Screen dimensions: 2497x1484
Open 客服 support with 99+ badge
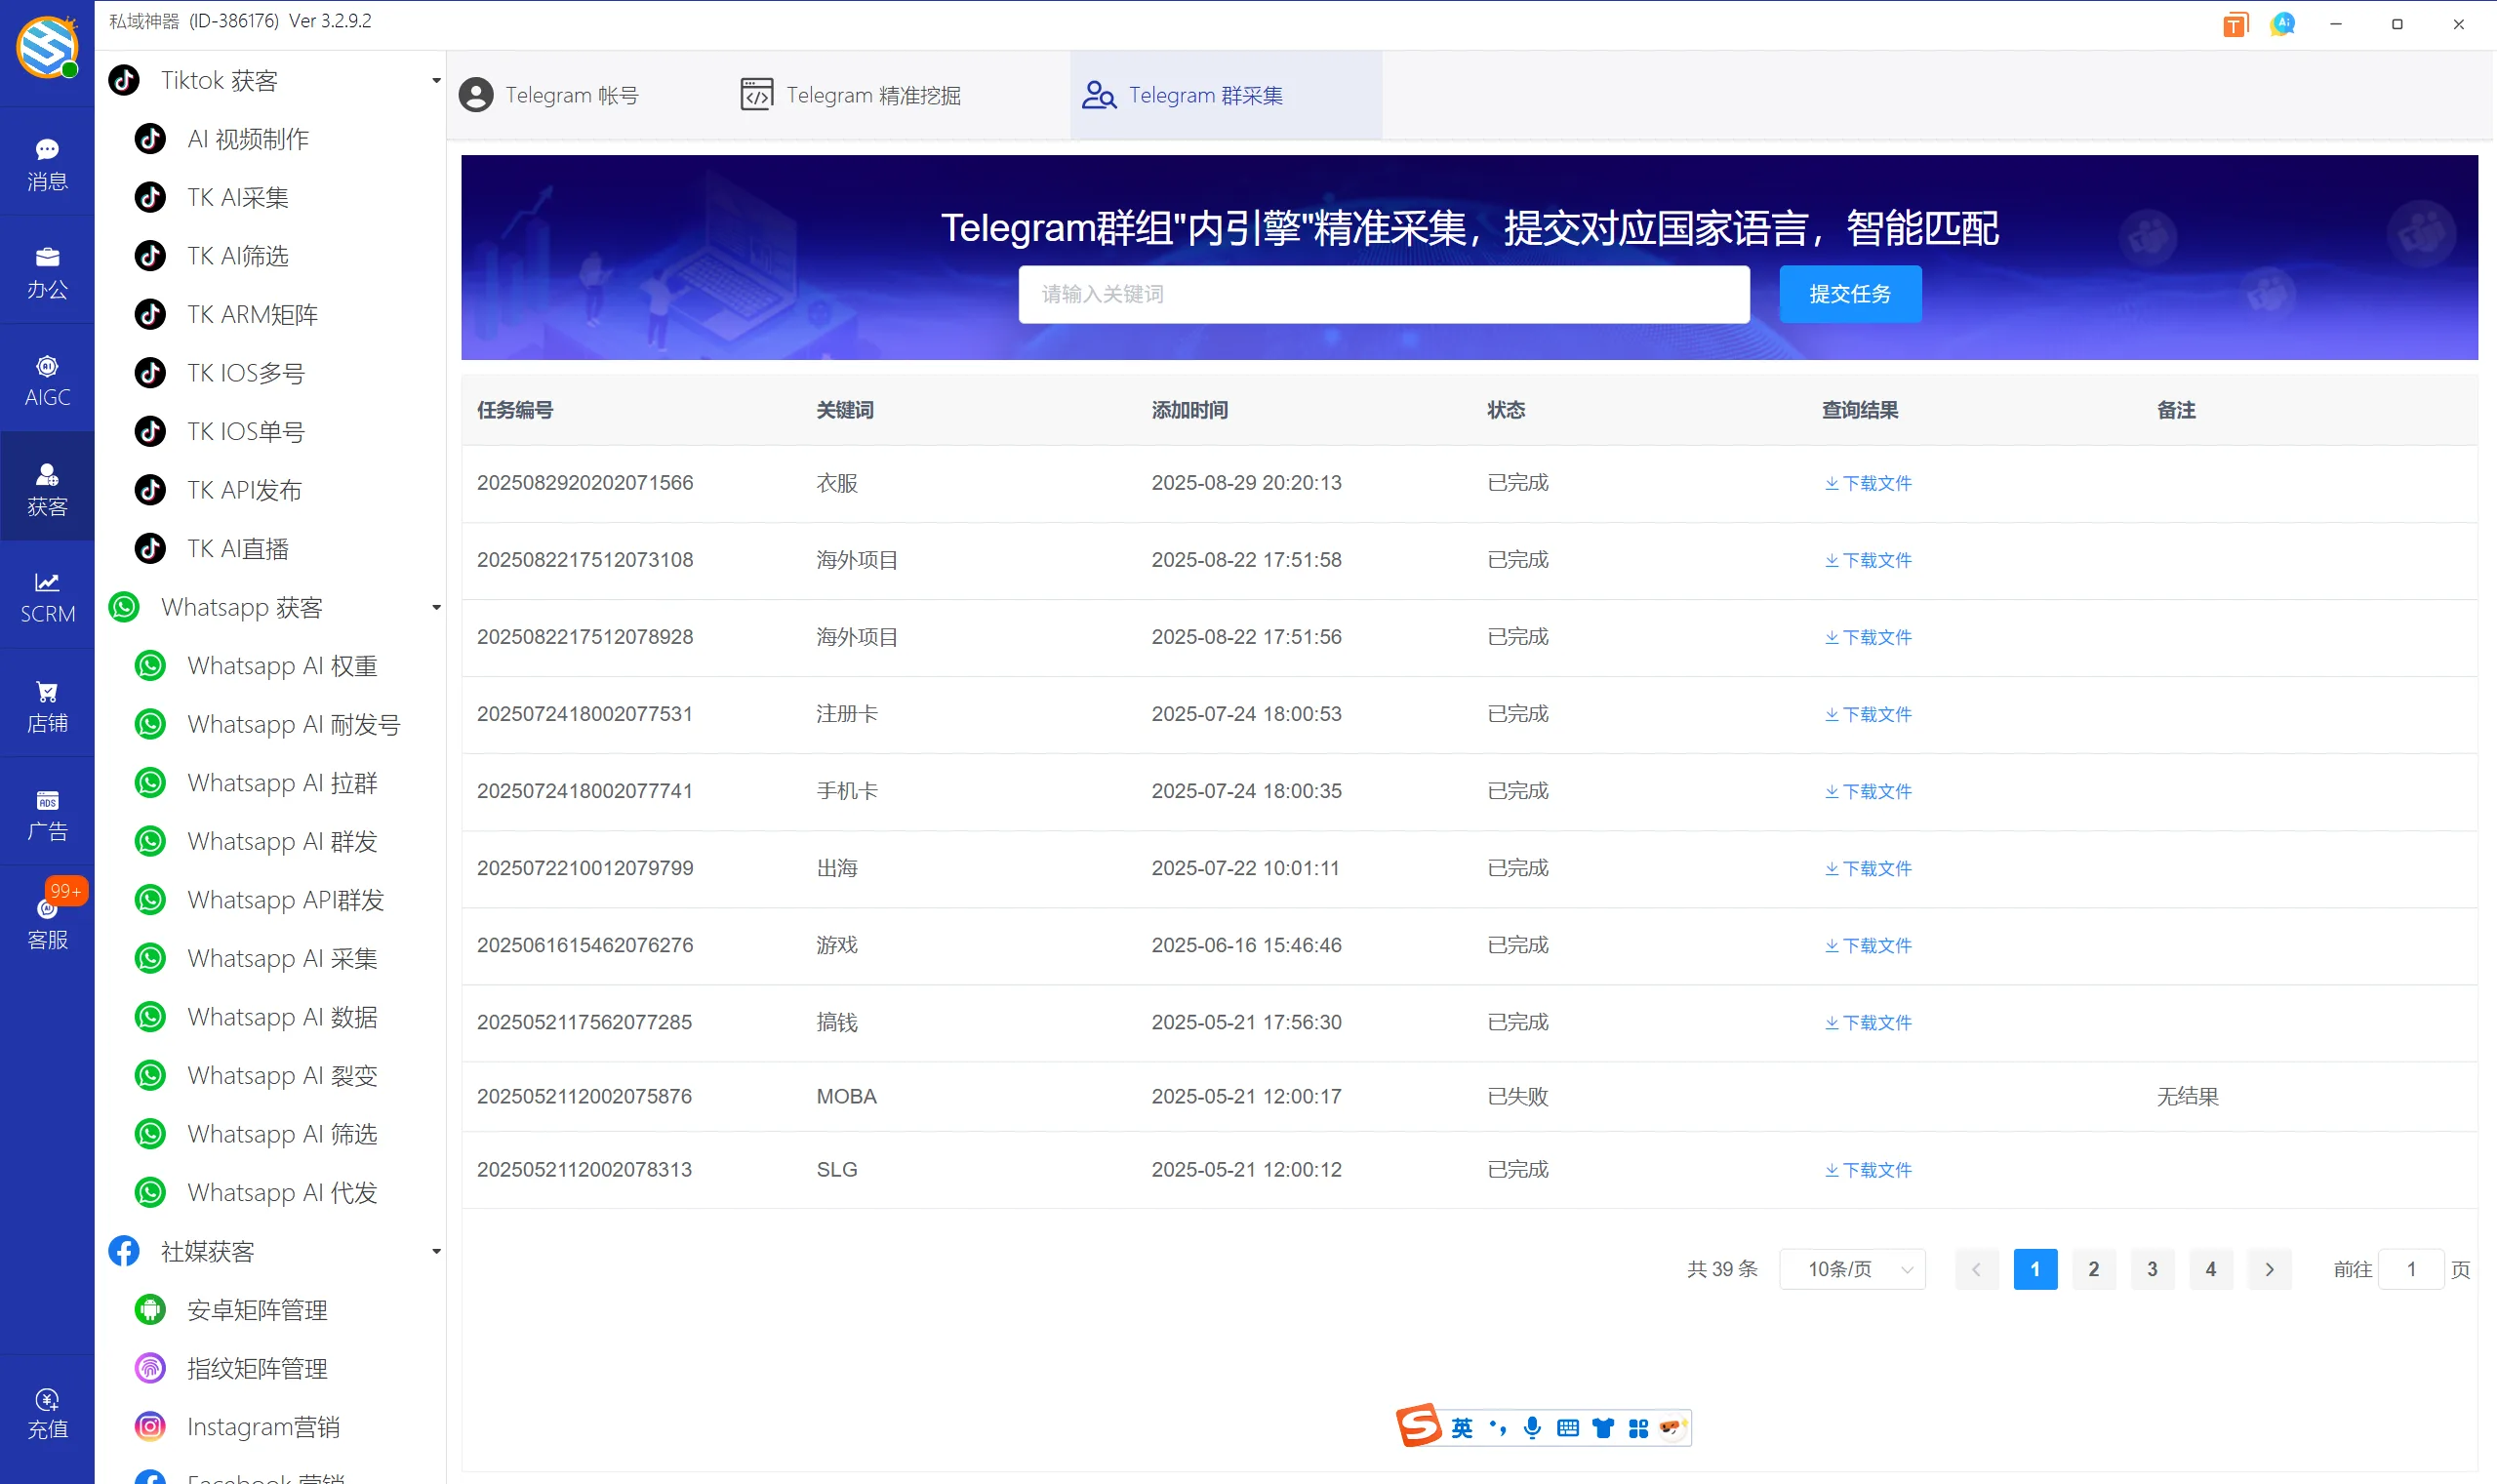[47, 920]
